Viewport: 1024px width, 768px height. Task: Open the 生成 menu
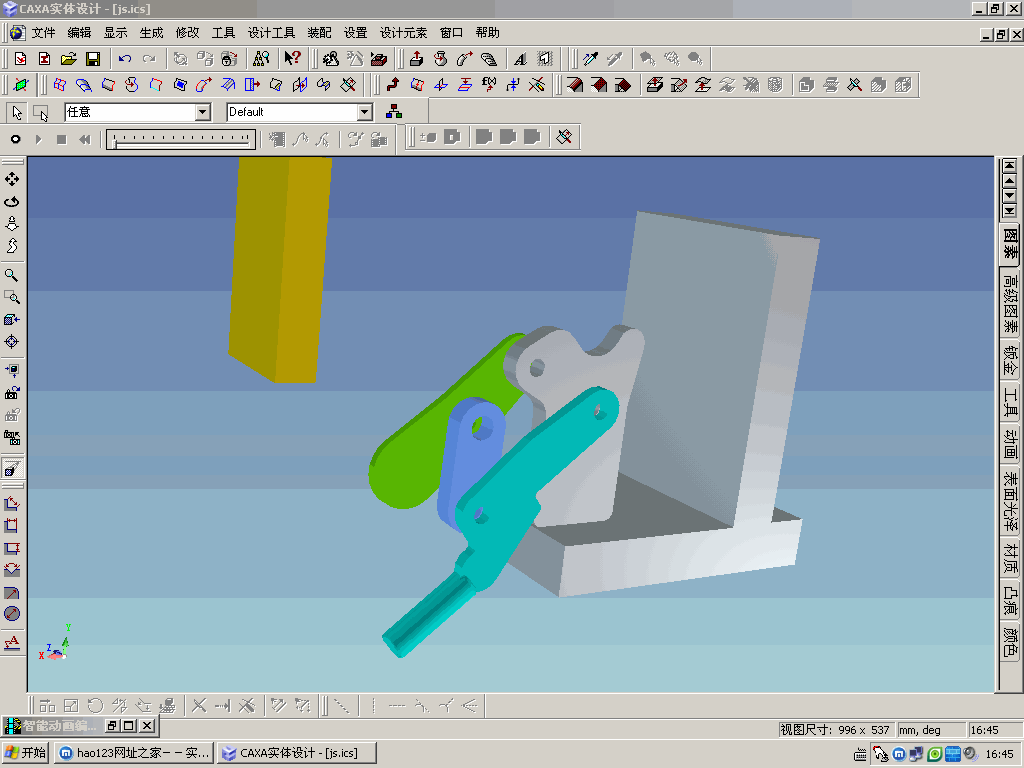[x=151, y=33]
